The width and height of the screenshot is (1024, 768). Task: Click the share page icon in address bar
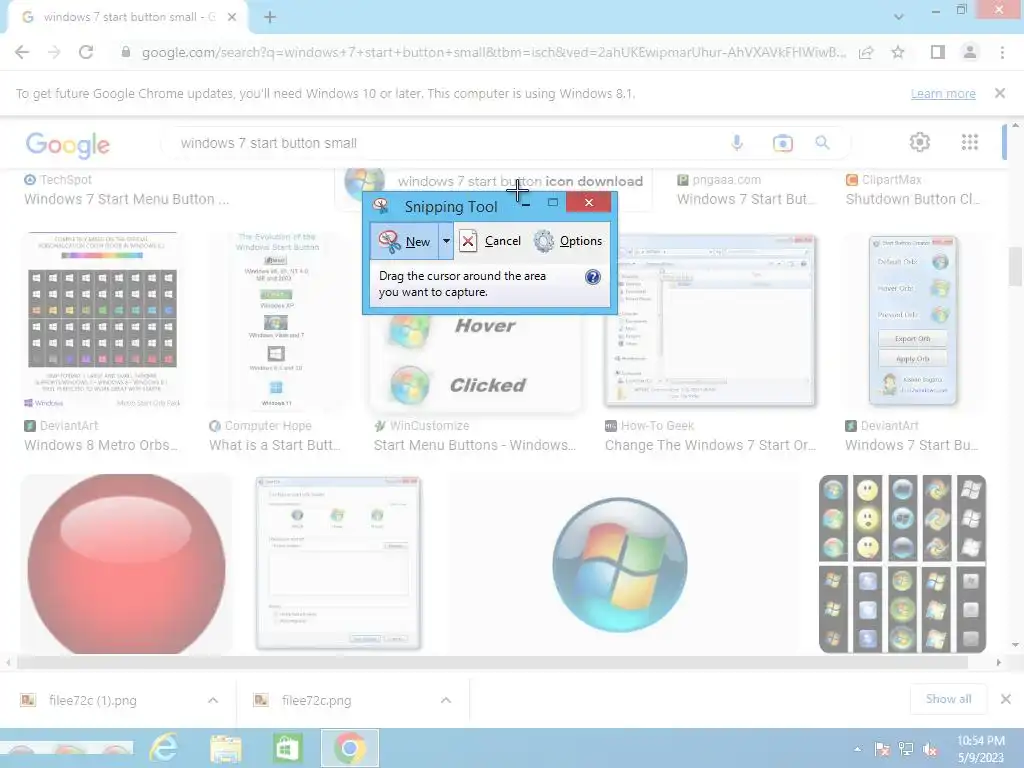click(866, 52)
